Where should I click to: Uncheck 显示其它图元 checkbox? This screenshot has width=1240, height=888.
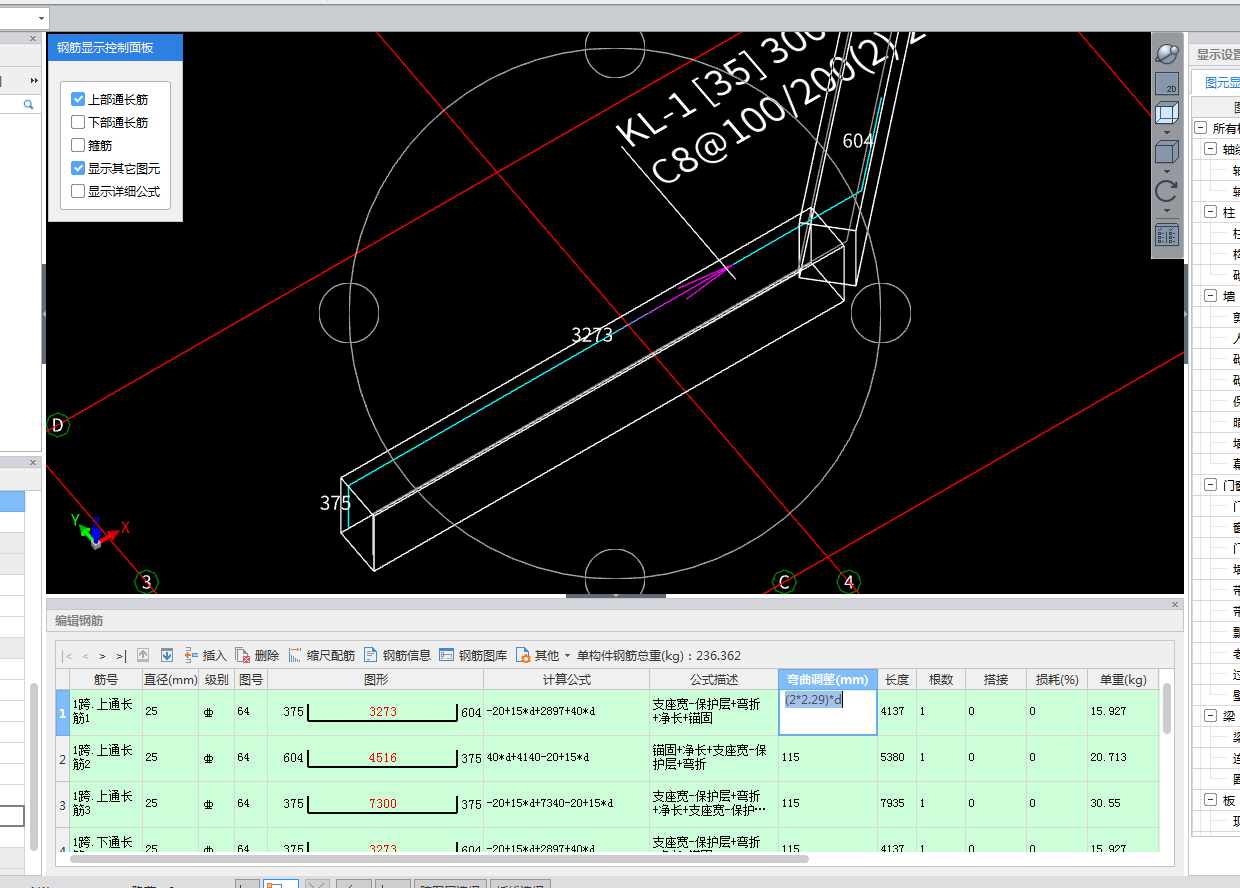point(78,169)
